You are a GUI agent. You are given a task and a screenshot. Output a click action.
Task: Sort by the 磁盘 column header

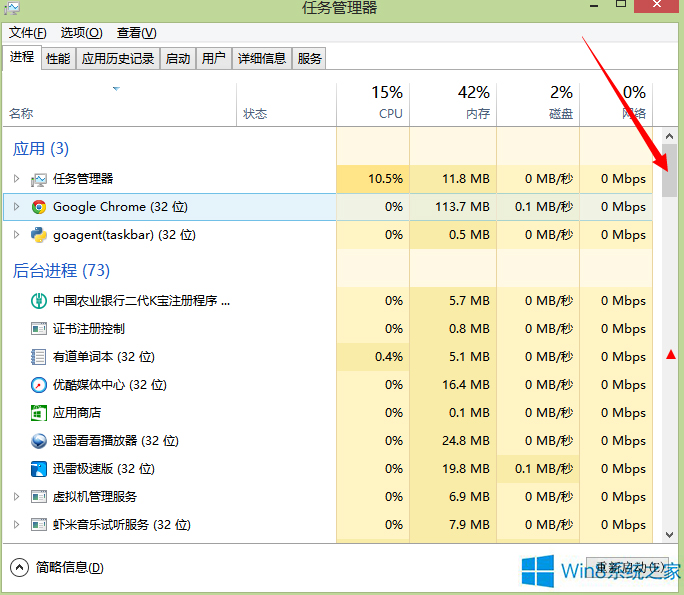[538, 105]
